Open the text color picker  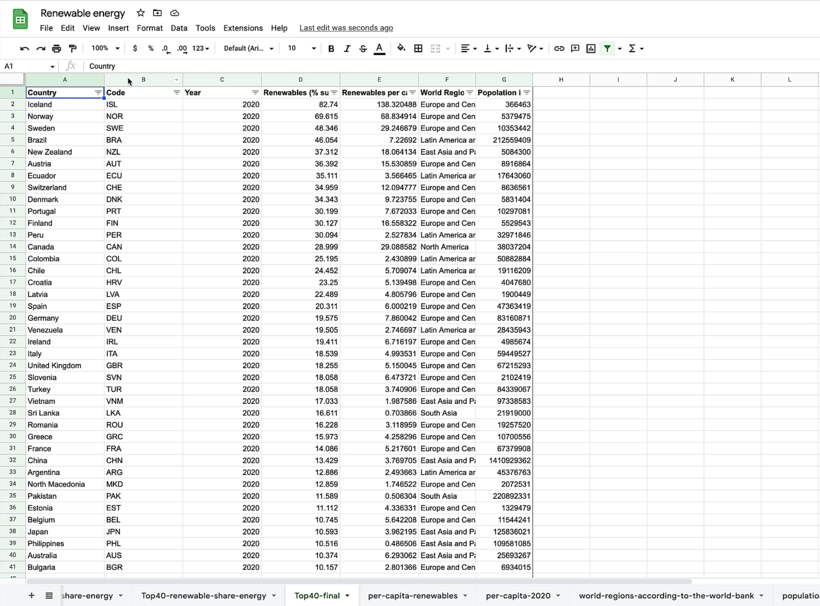pos(380,49)
